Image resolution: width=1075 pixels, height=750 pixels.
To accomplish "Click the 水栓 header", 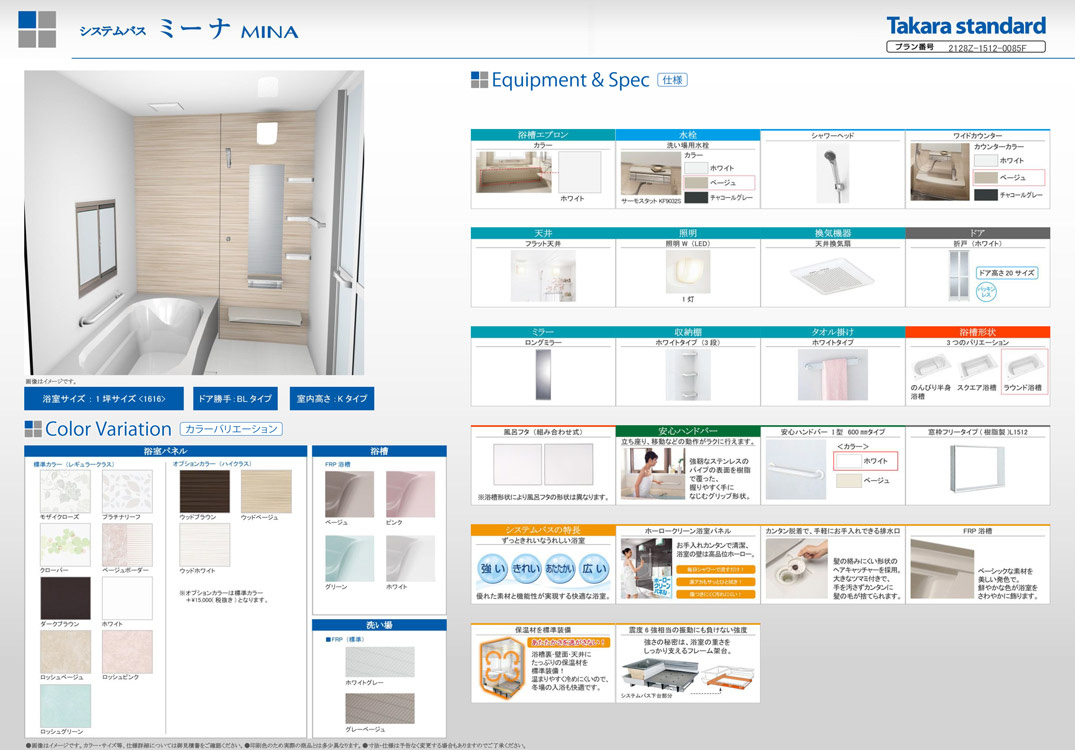I will click(x=688, y=135).
